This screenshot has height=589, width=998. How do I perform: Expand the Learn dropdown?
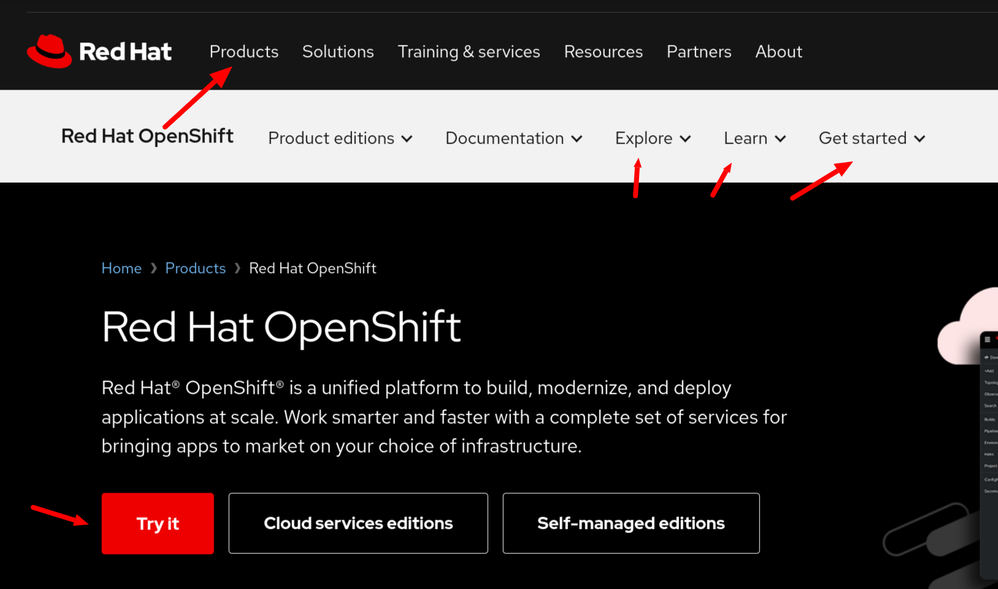pyautogui.click(x=754, y=138)
